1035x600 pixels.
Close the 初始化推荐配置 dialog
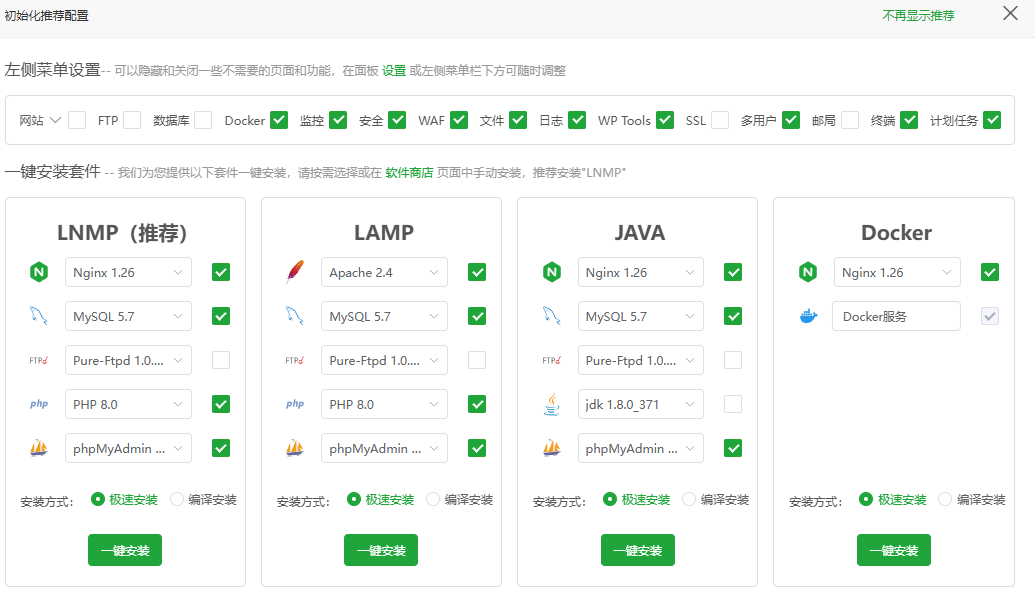click(x=1010, y=13)
